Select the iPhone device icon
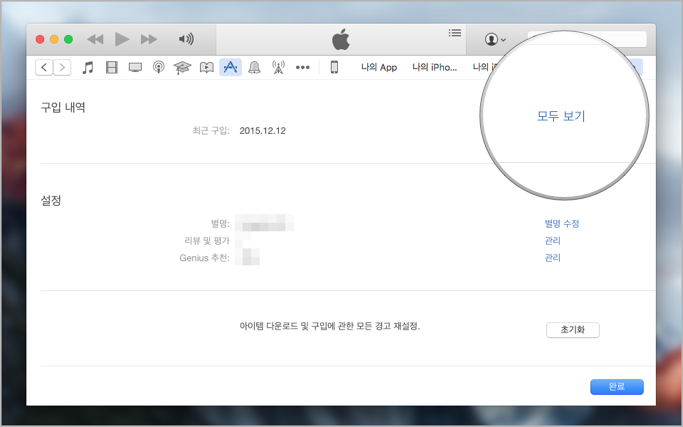The width and height of the screenshot is (683, 427). pos(334,67)
